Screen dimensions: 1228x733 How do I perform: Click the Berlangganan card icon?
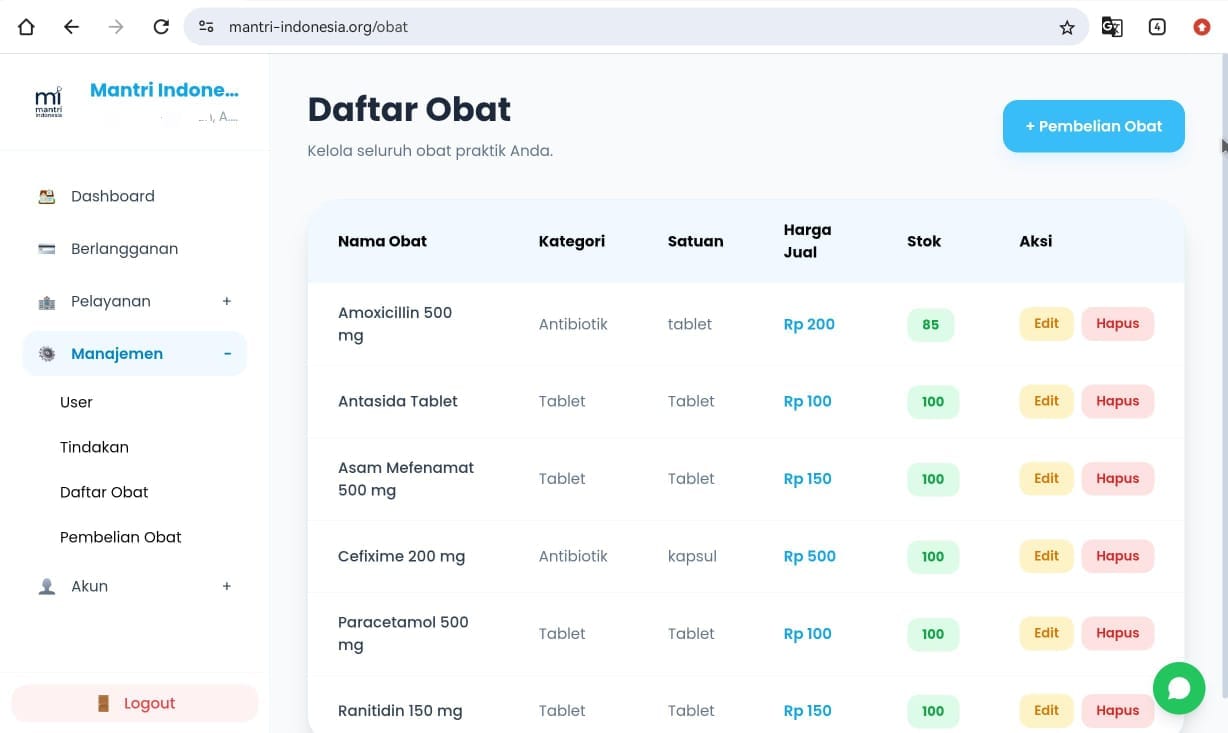coord(47,249)
